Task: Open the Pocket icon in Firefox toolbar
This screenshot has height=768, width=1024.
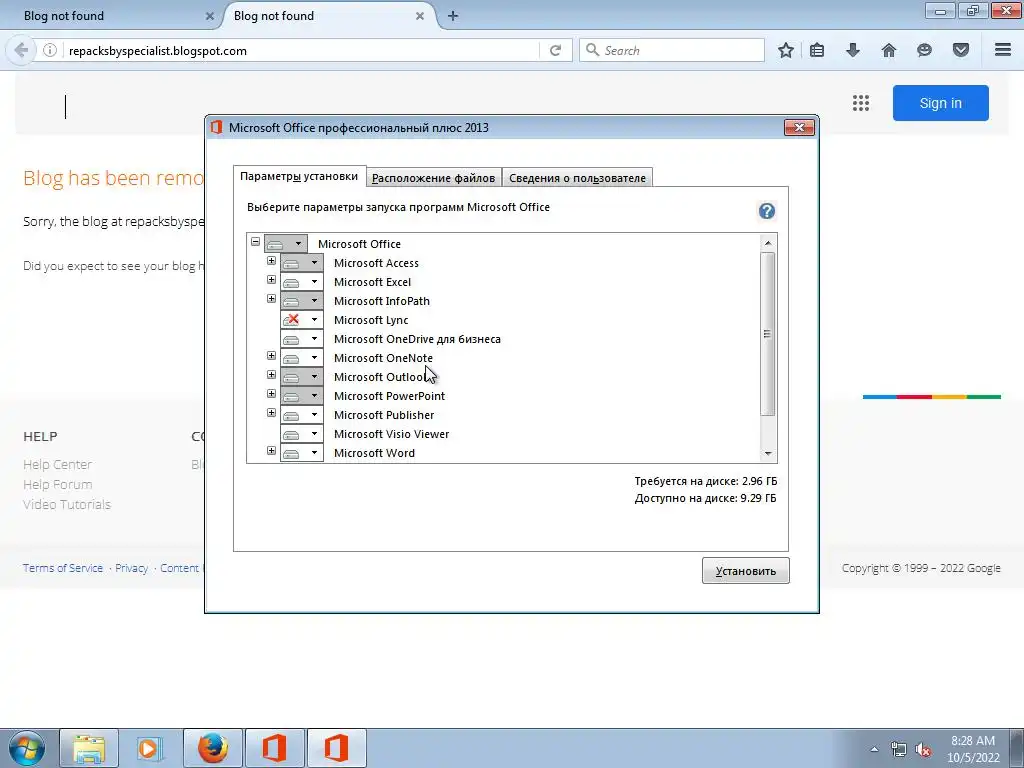Action: tap(961, 50)
